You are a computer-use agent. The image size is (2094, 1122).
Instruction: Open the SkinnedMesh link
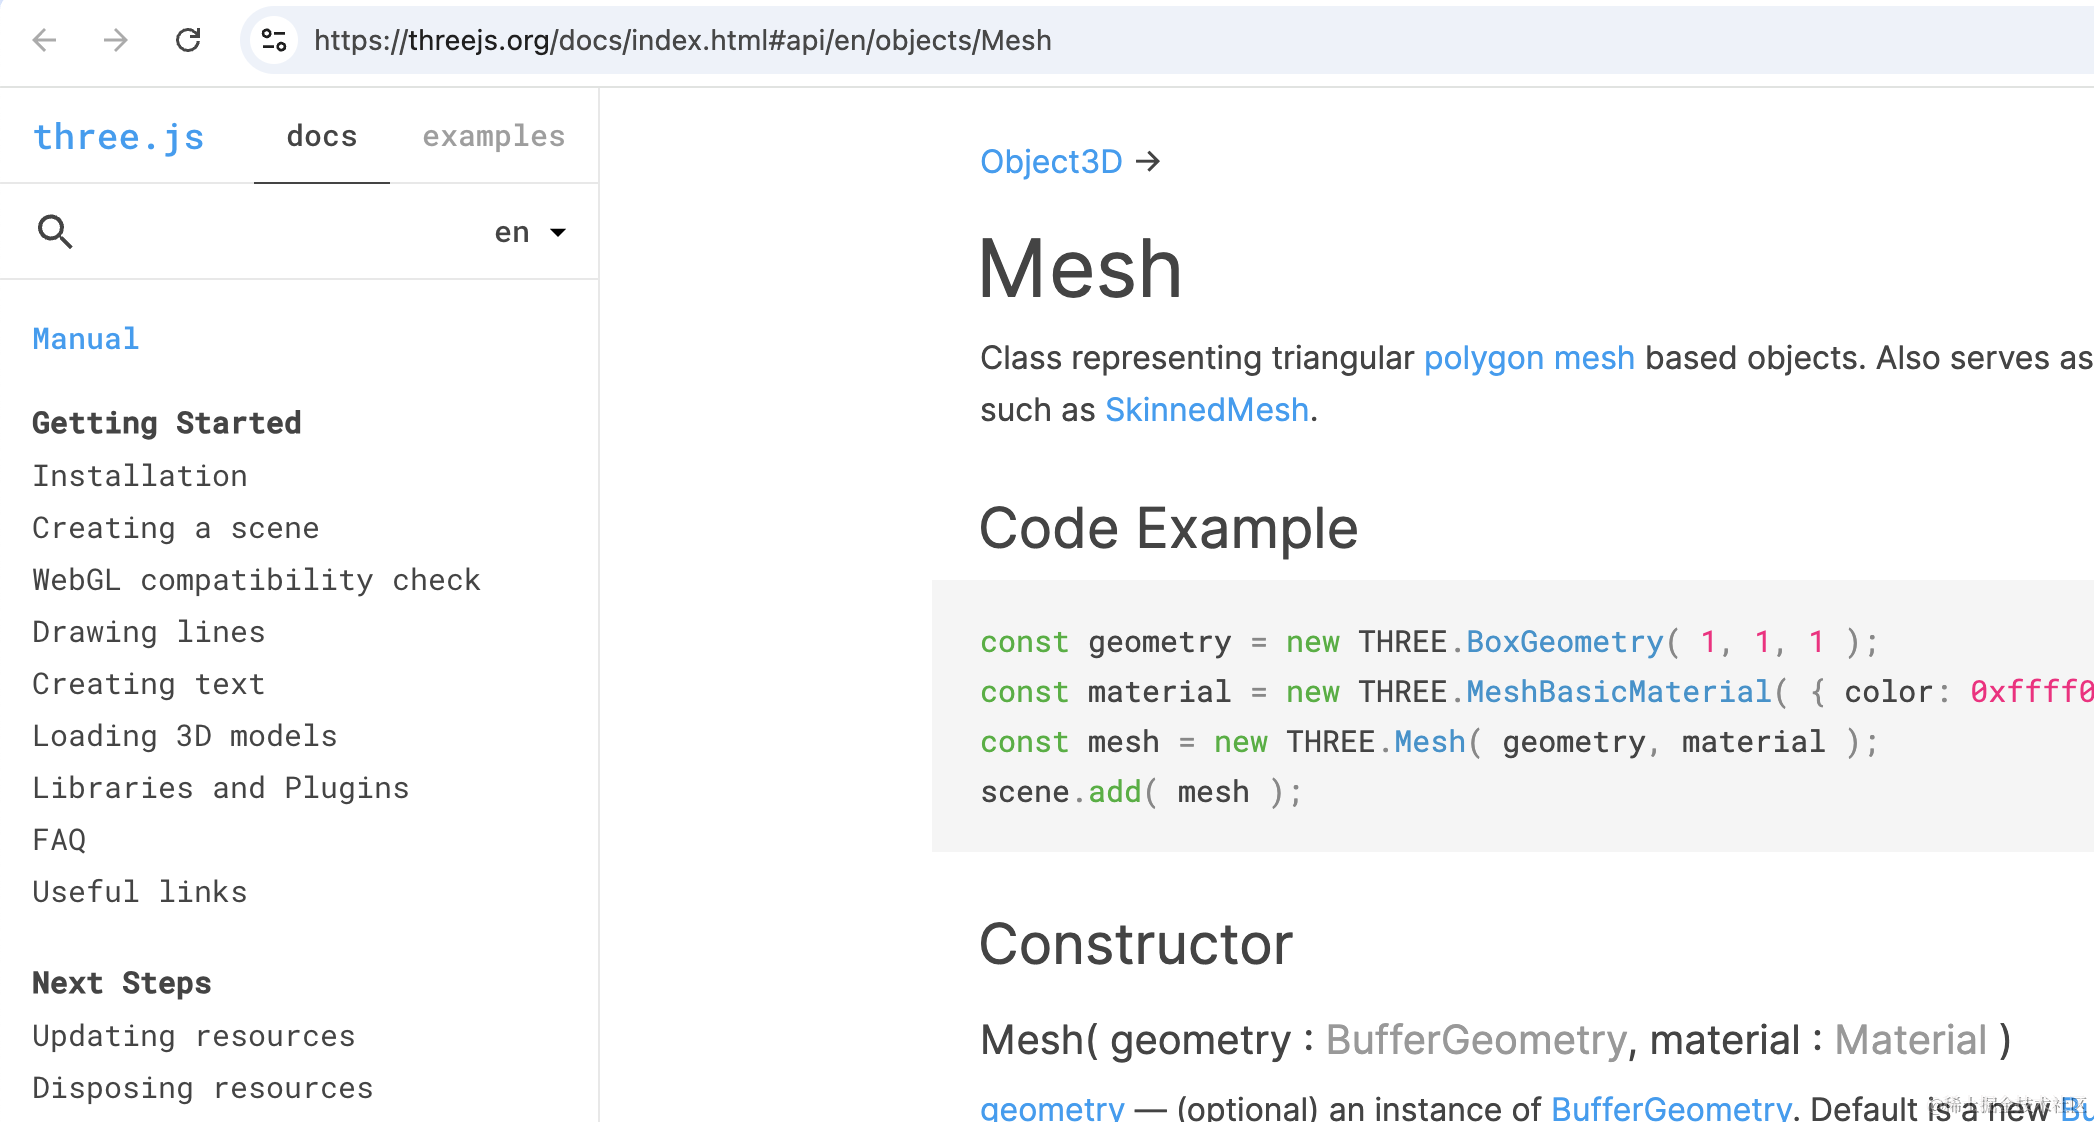click(x=1207, y=410)
